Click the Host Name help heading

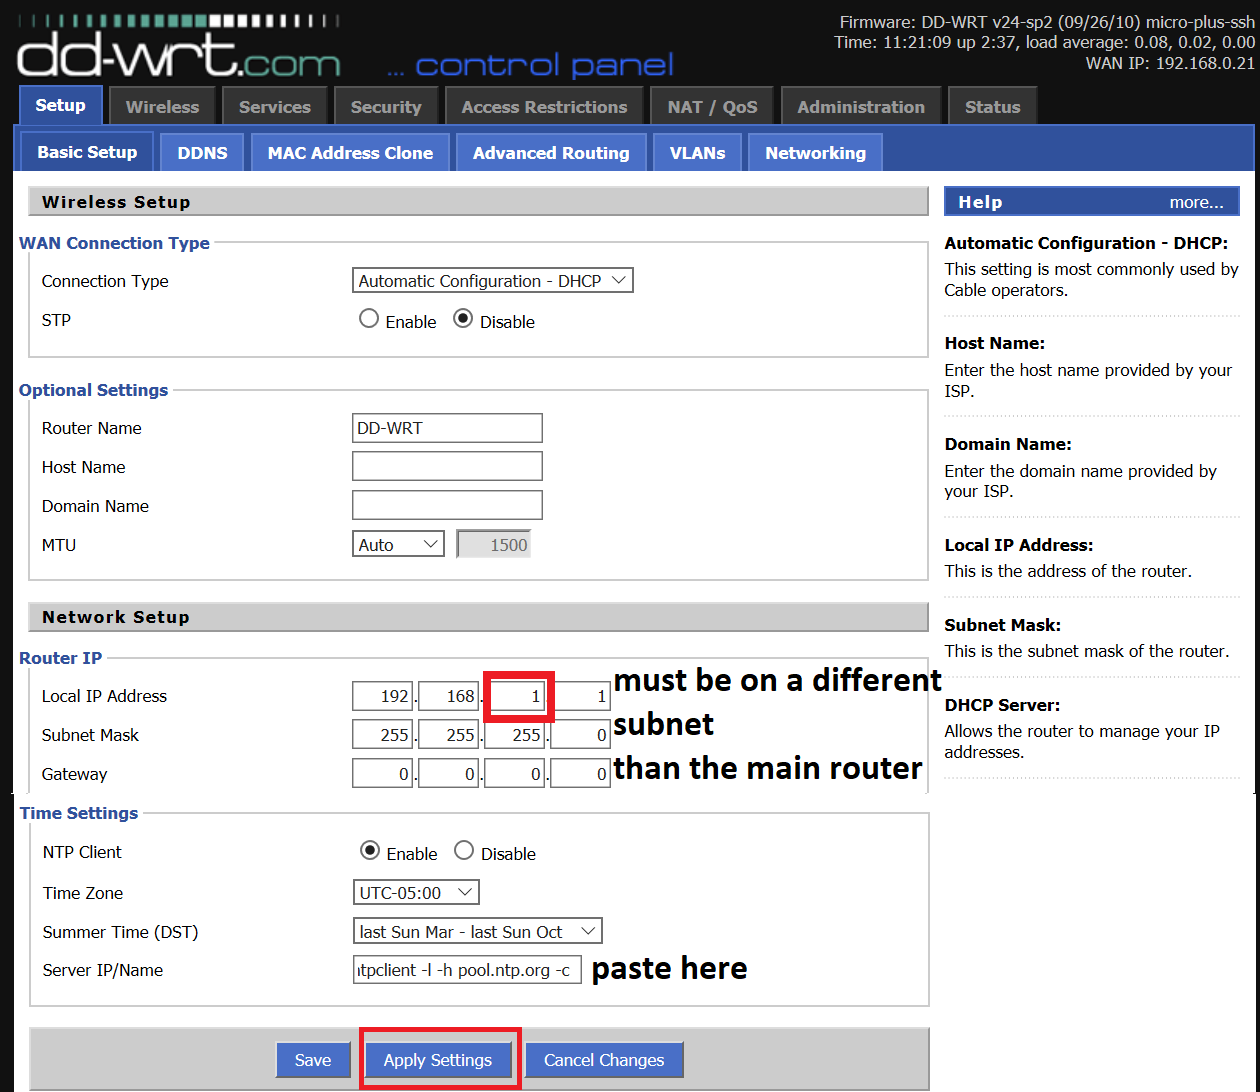coord(994,343)
